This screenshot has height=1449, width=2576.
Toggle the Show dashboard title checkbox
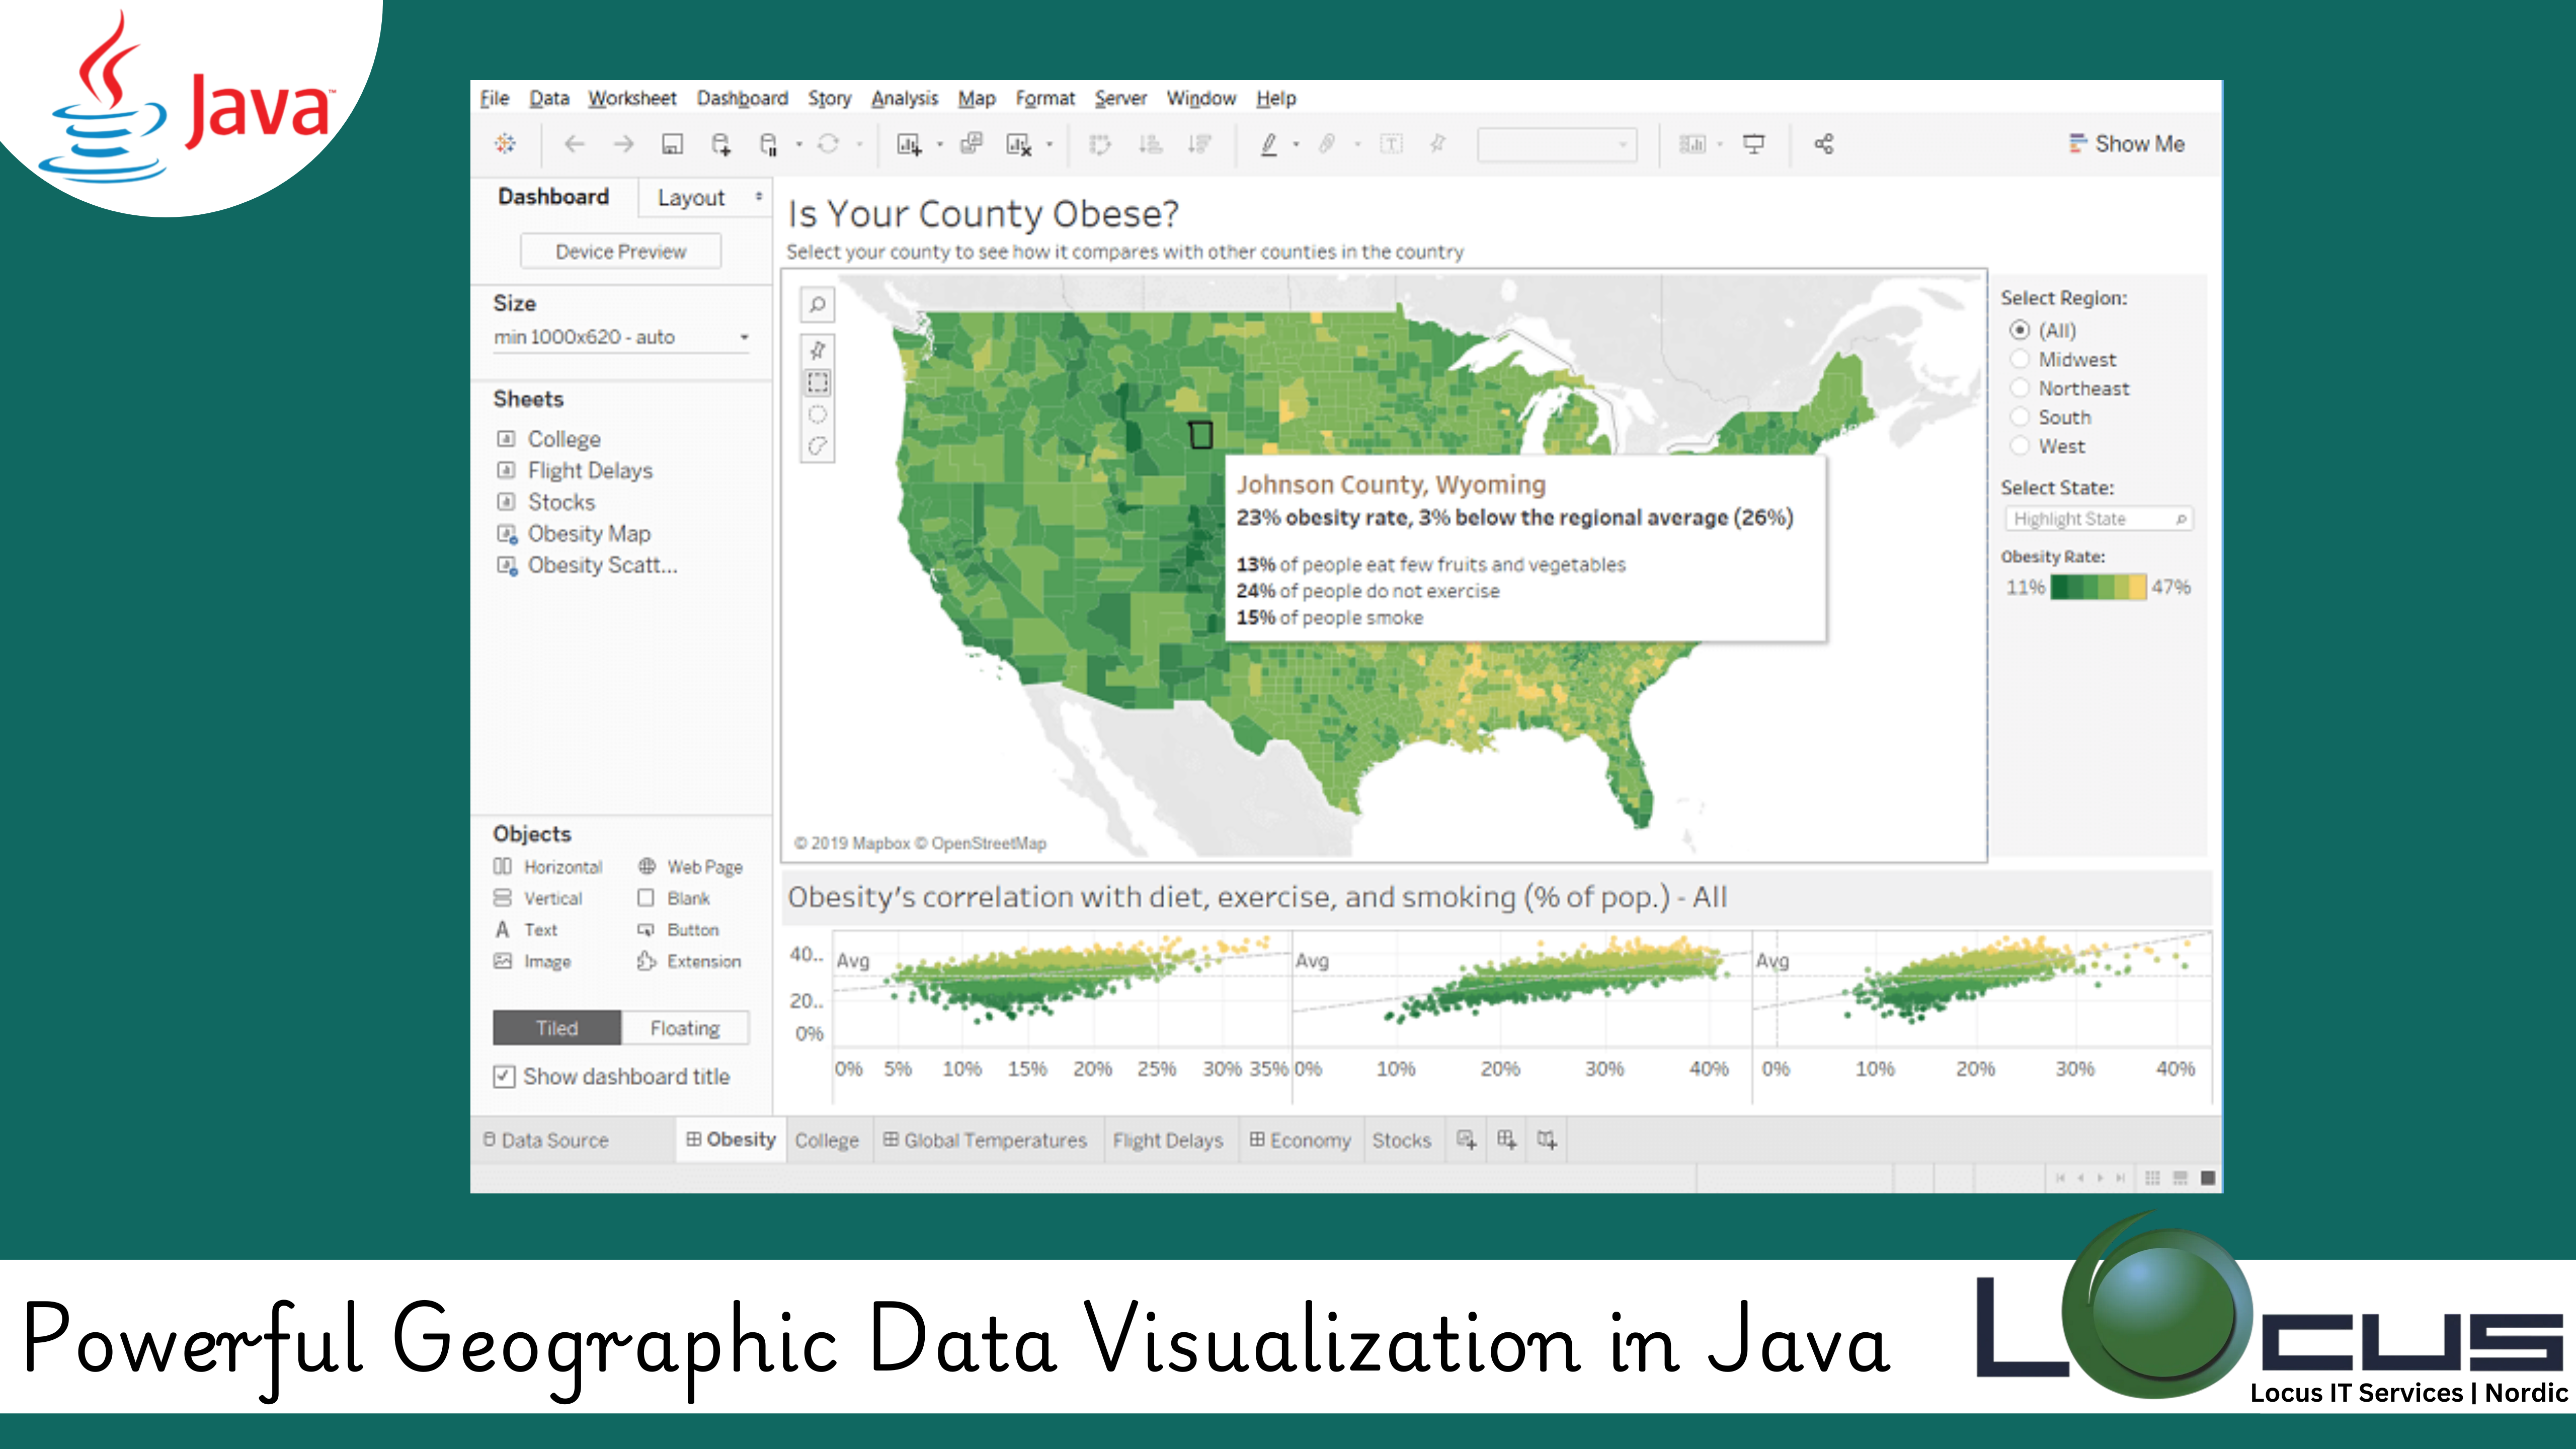coord(504,1077)
